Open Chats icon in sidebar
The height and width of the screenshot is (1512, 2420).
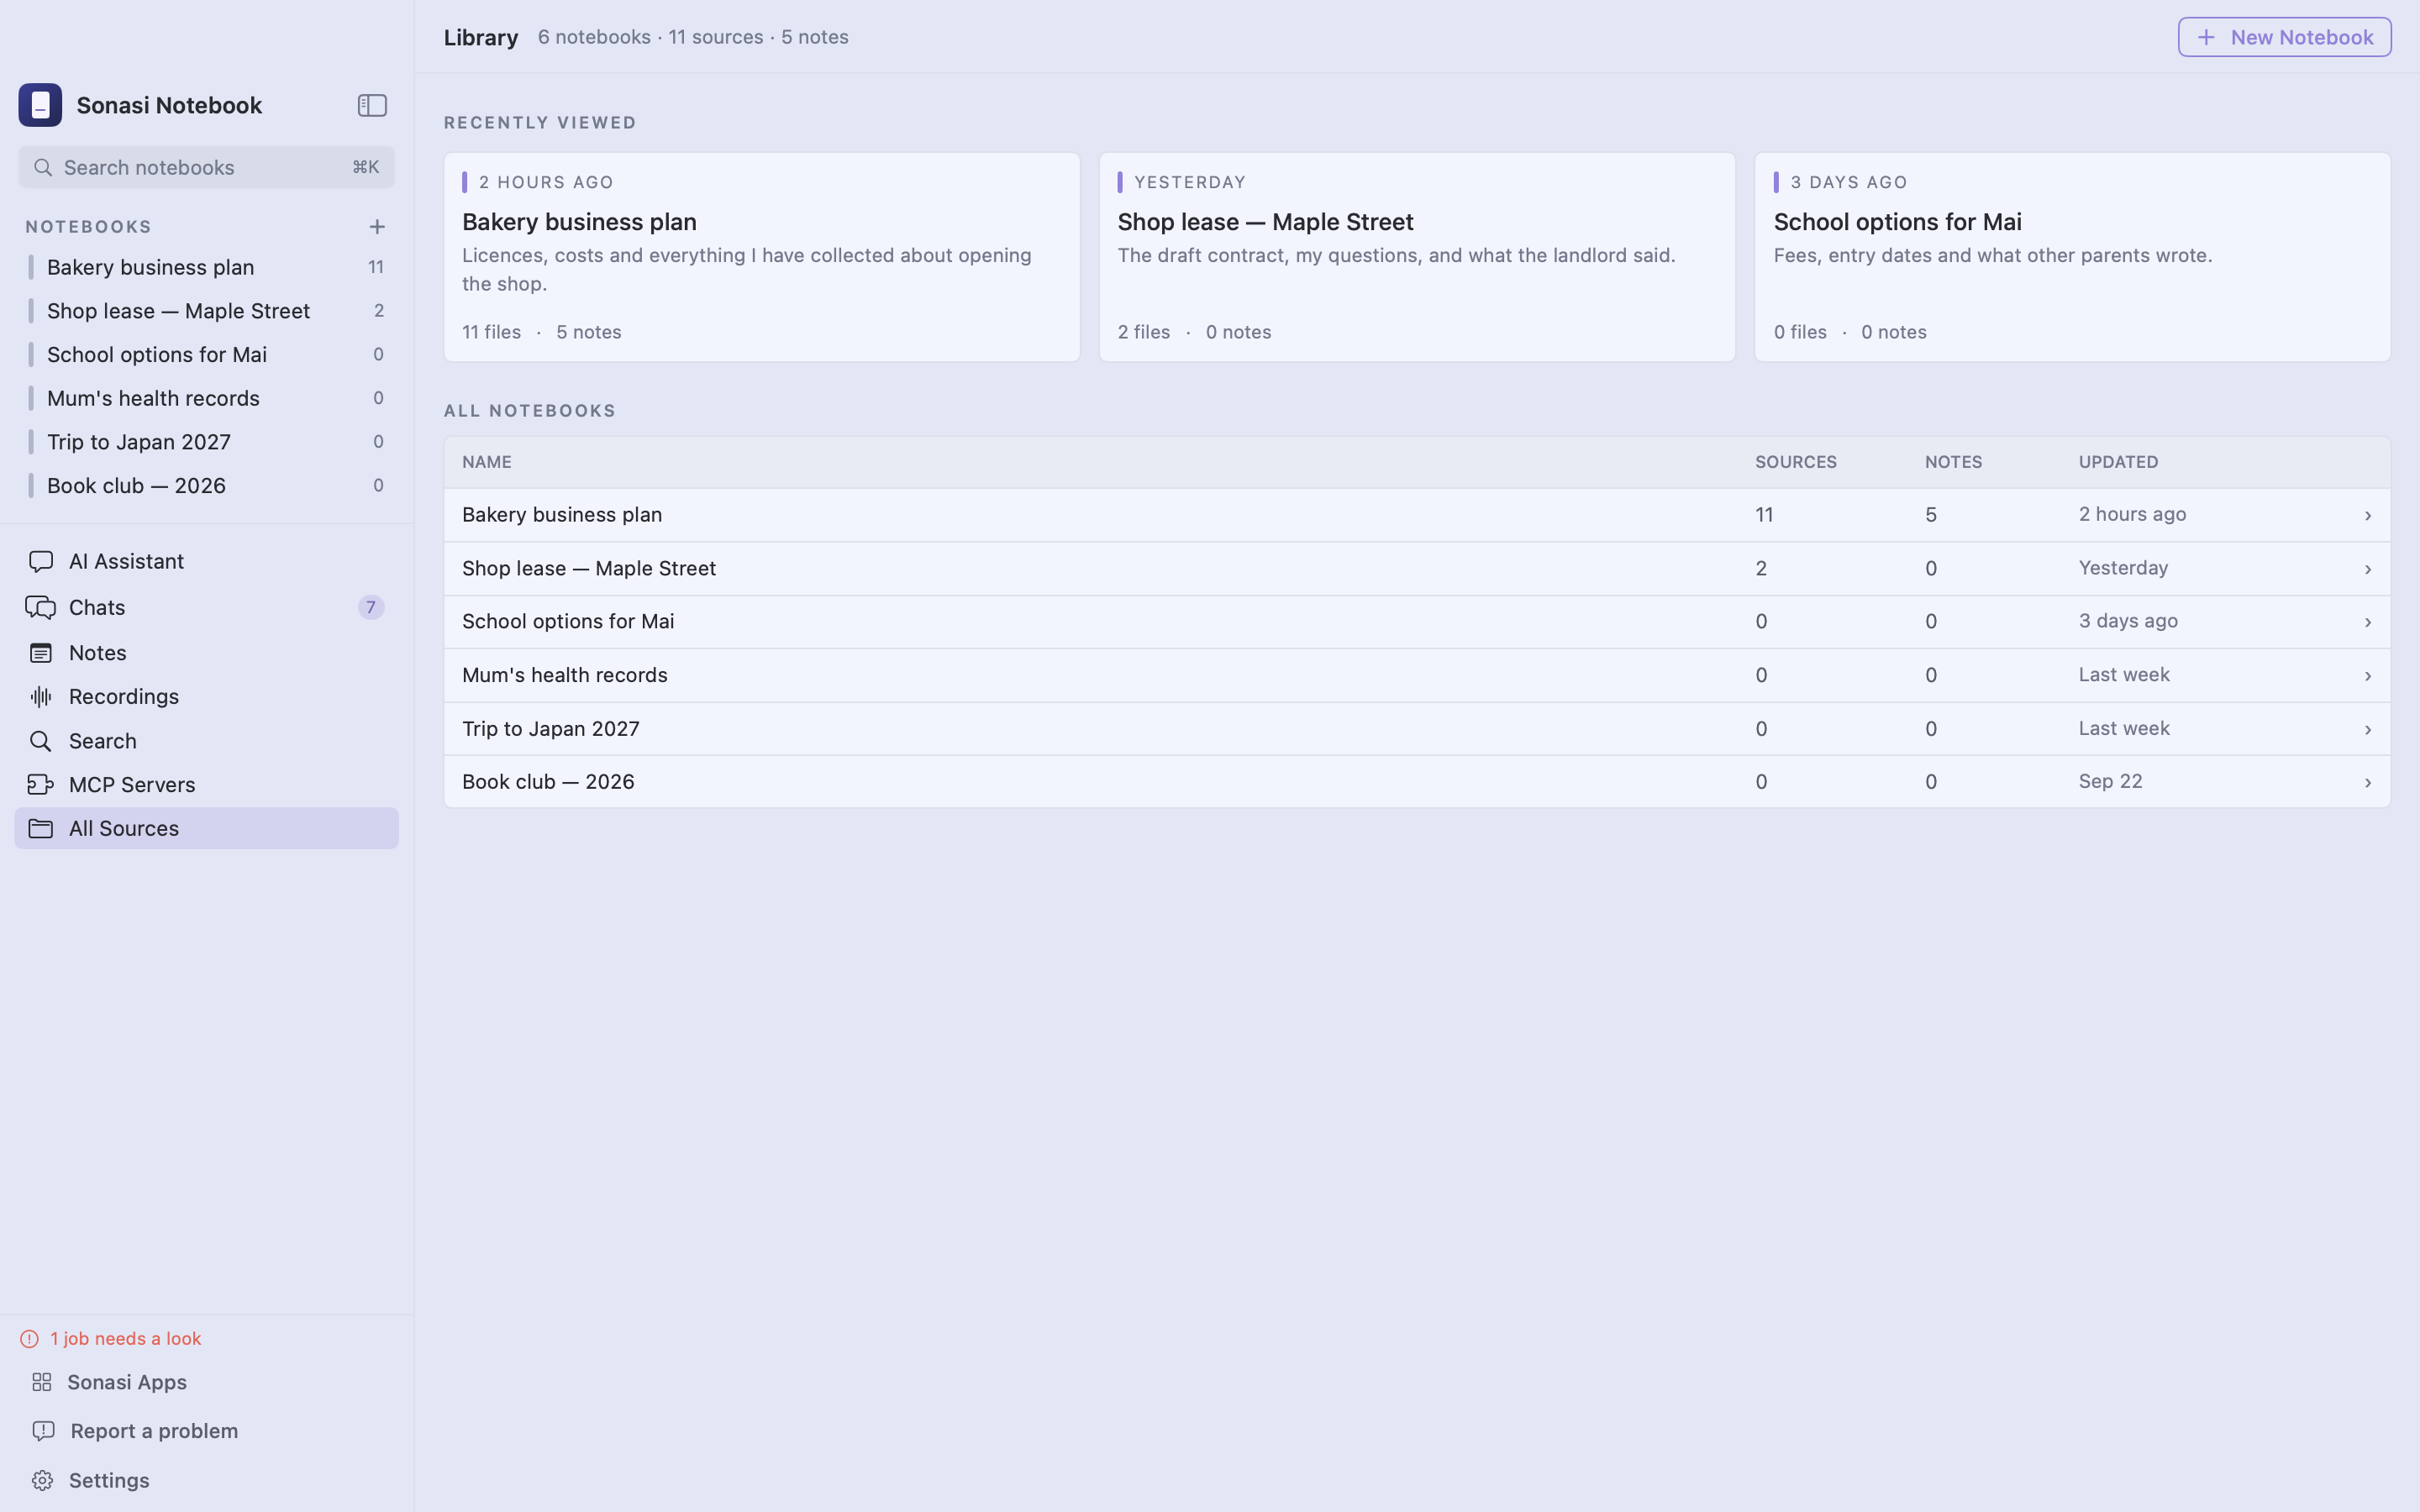click(41, 607)
